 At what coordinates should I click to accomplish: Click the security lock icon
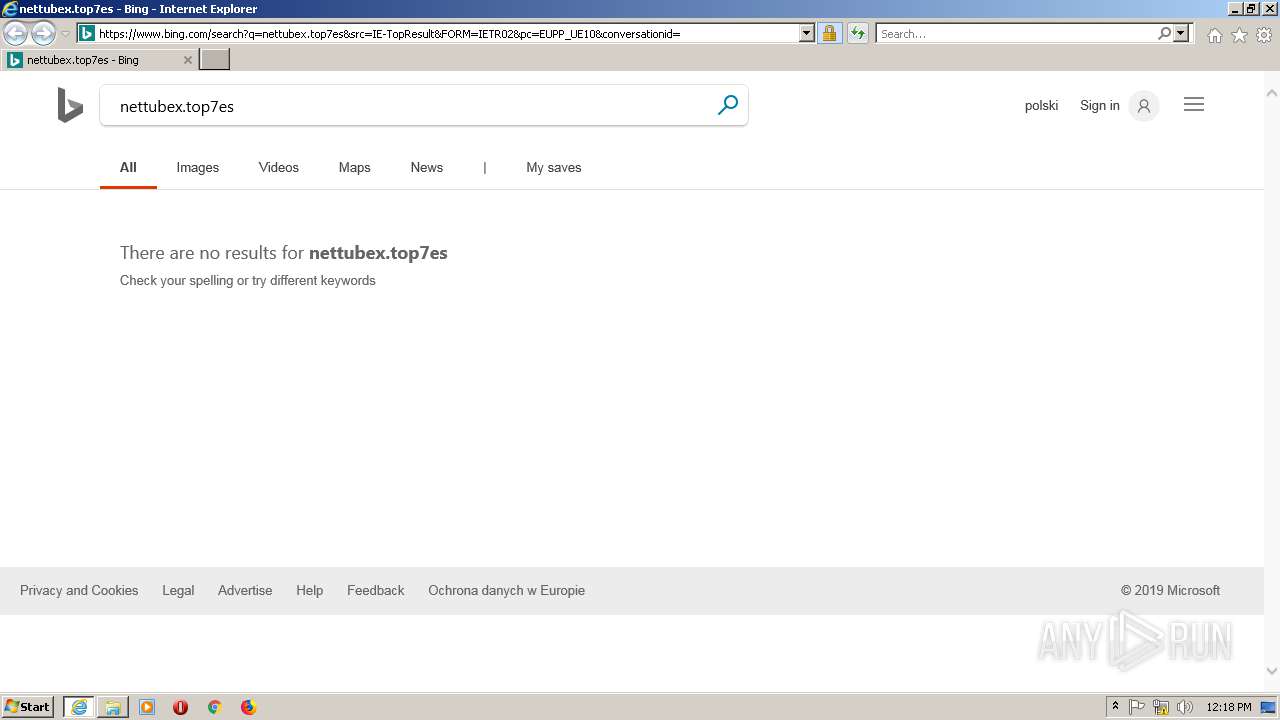click(829, 34)
